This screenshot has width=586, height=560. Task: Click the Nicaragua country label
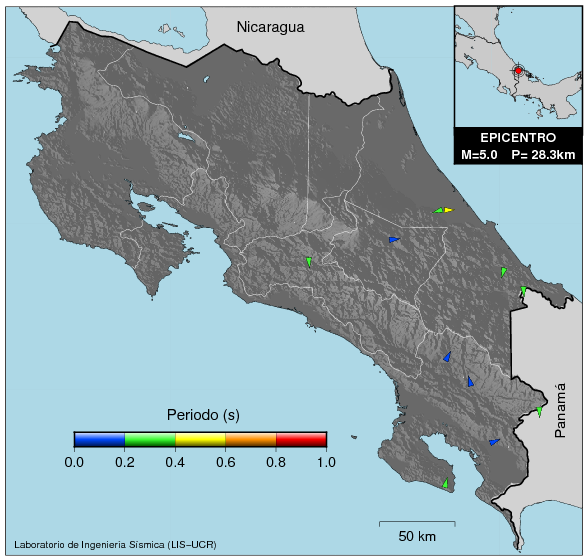[270, 27]
